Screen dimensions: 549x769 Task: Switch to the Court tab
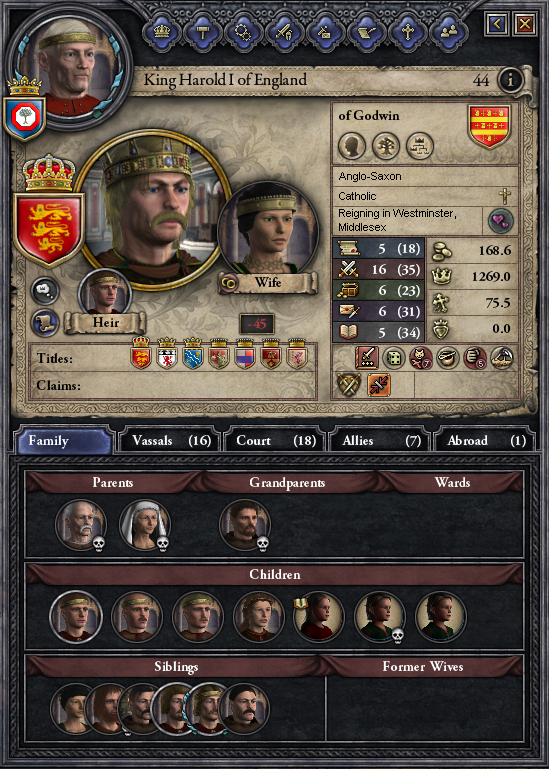(x=275, y=440)
